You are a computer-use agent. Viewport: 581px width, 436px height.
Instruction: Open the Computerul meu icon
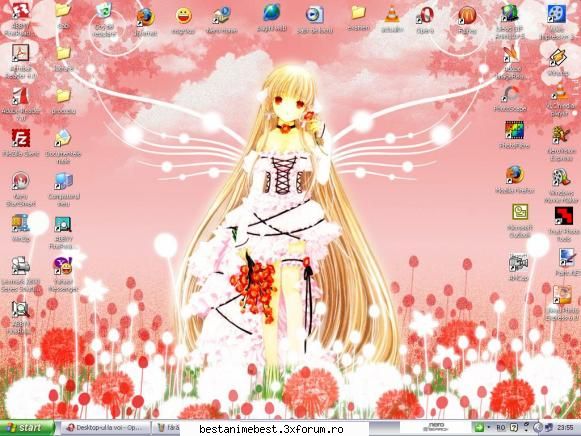point(63,182)
